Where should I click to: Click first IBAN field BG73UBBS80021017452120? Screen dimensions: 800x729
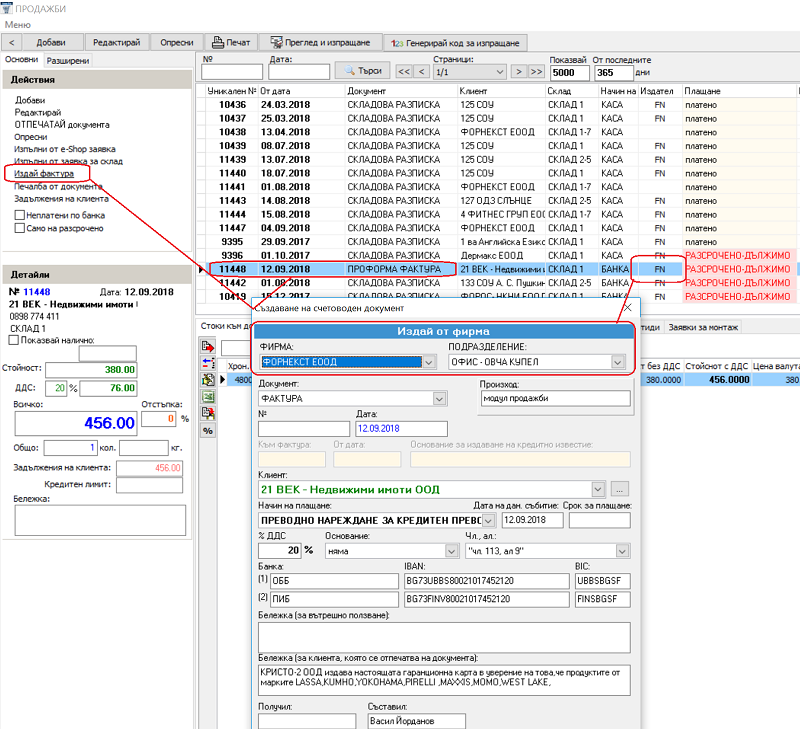point(487,581)
